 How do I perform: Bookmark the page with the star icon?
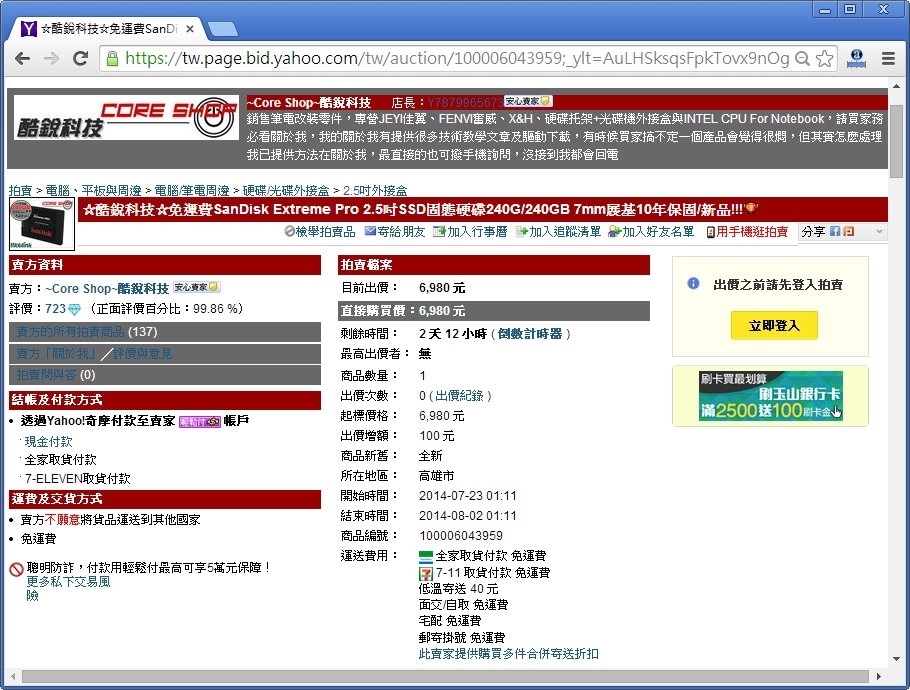pyautogui.click(x=824, y=58)
